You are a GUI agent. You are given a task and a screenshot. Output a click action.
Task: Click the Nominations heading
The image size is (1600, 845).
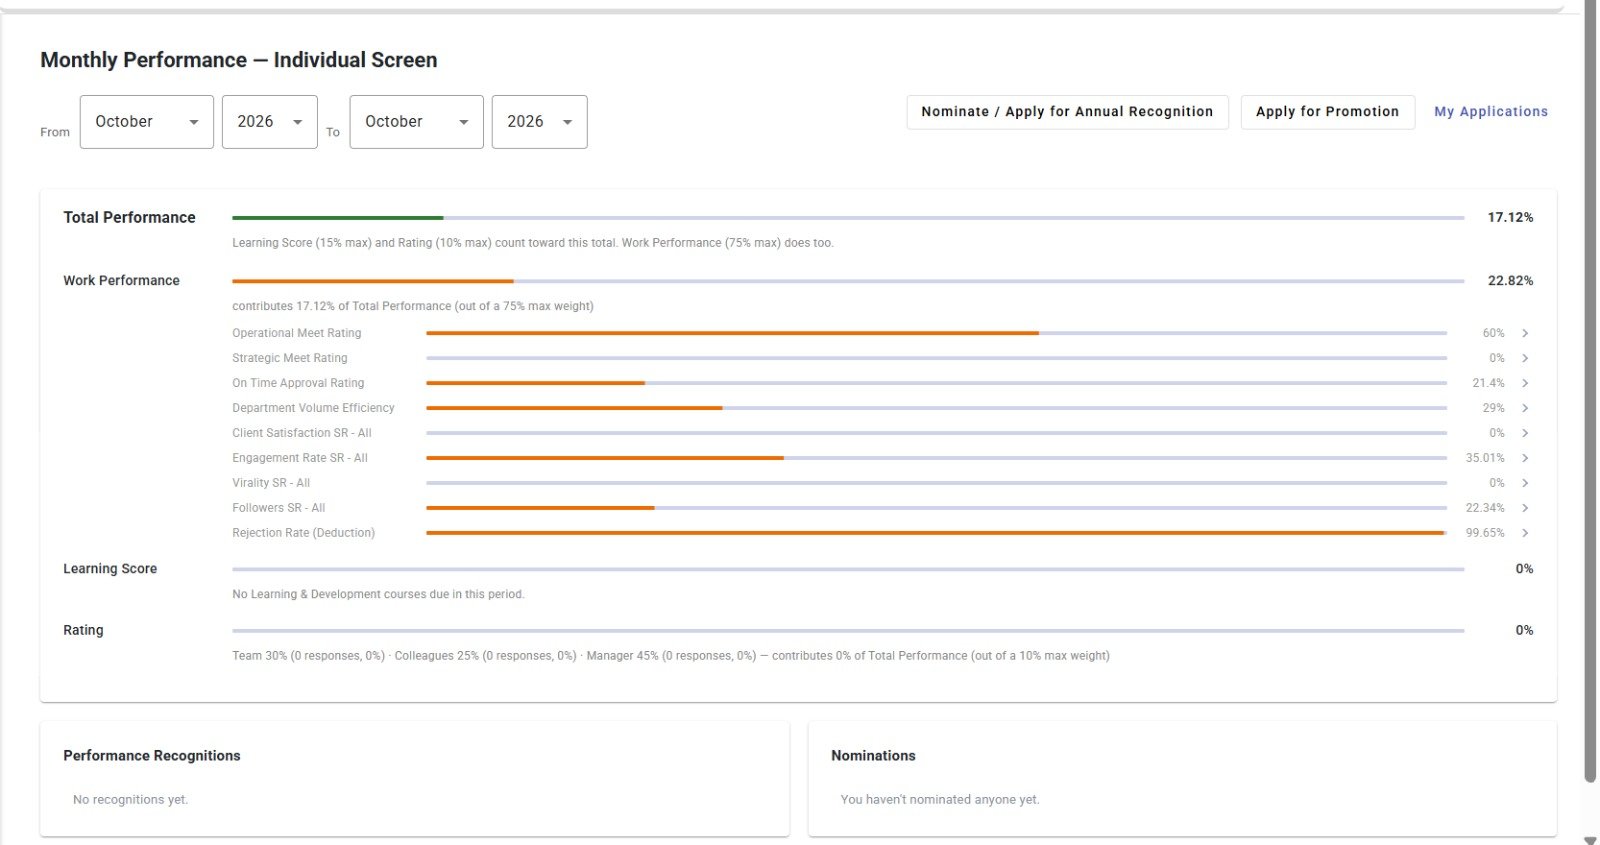tap(873, 756)
